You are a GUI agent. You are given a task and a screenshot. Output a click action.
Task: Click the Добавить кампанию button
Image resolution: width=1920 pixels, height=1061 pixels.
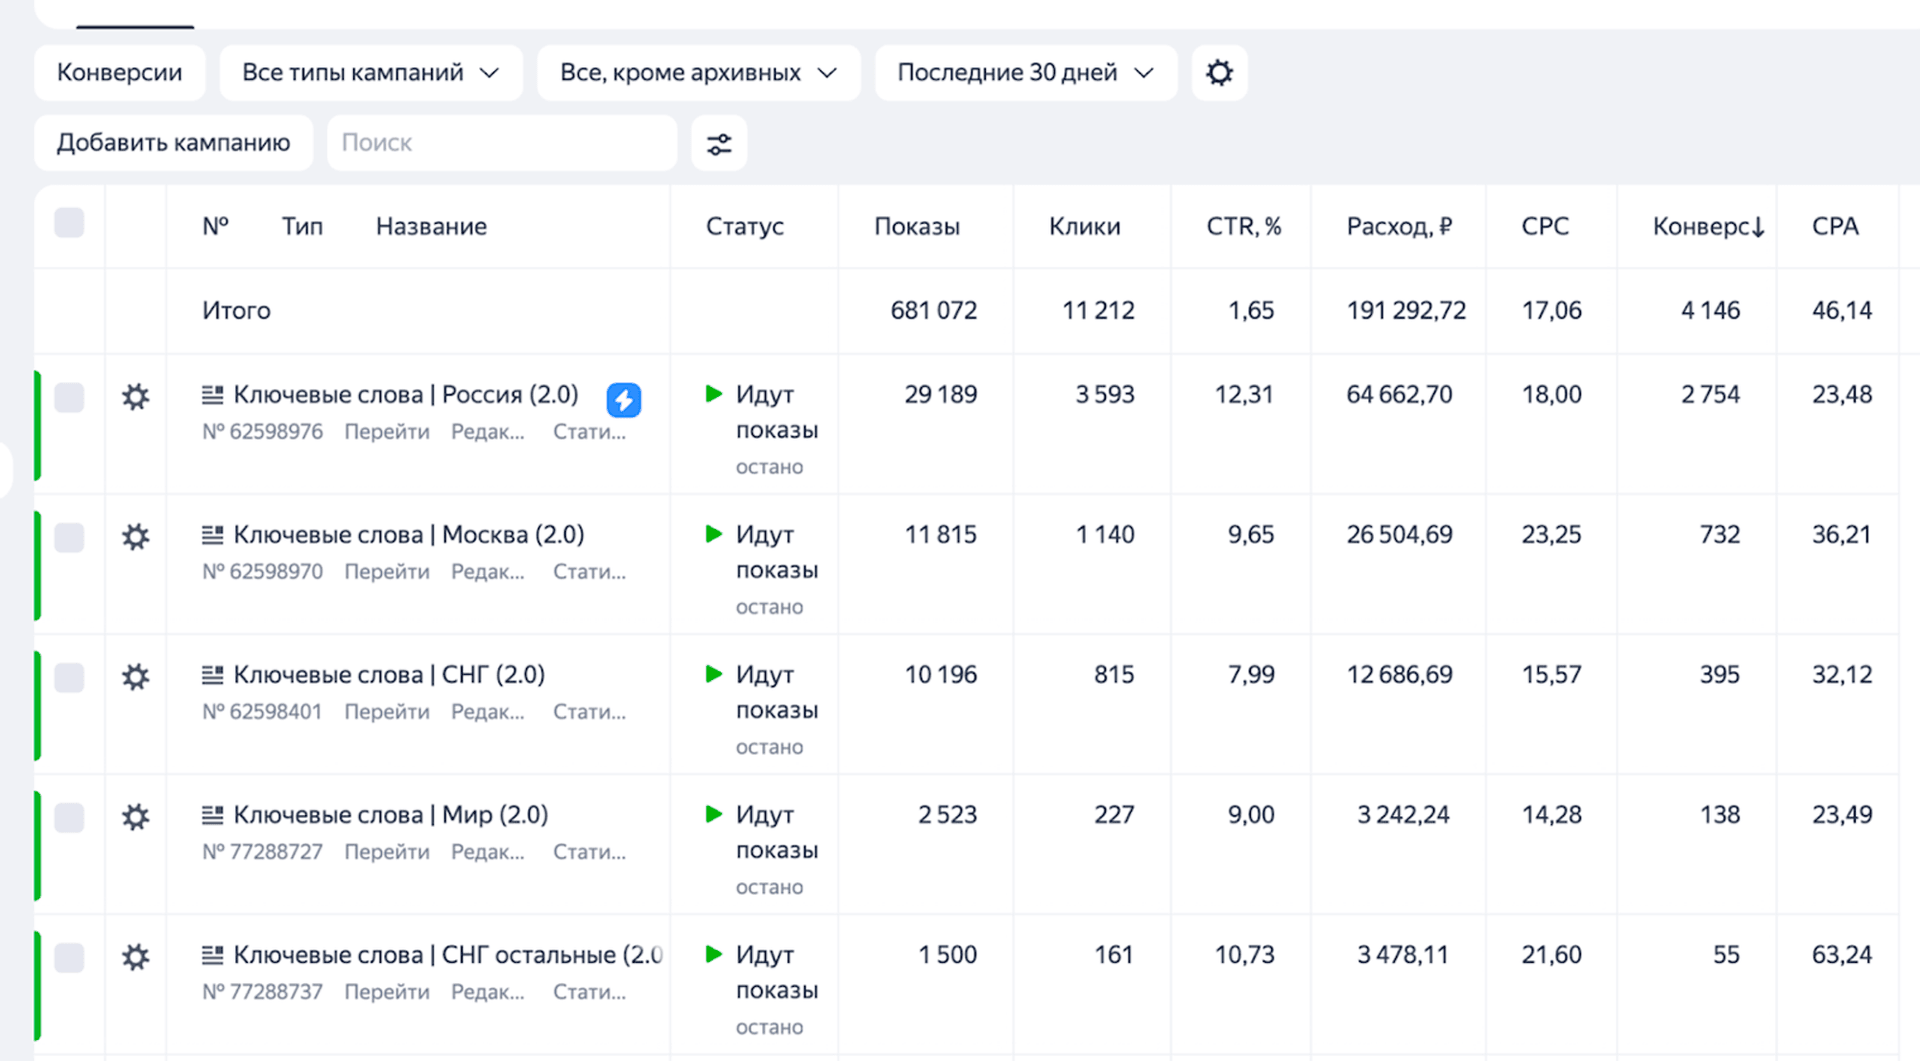tap(173, 143)
